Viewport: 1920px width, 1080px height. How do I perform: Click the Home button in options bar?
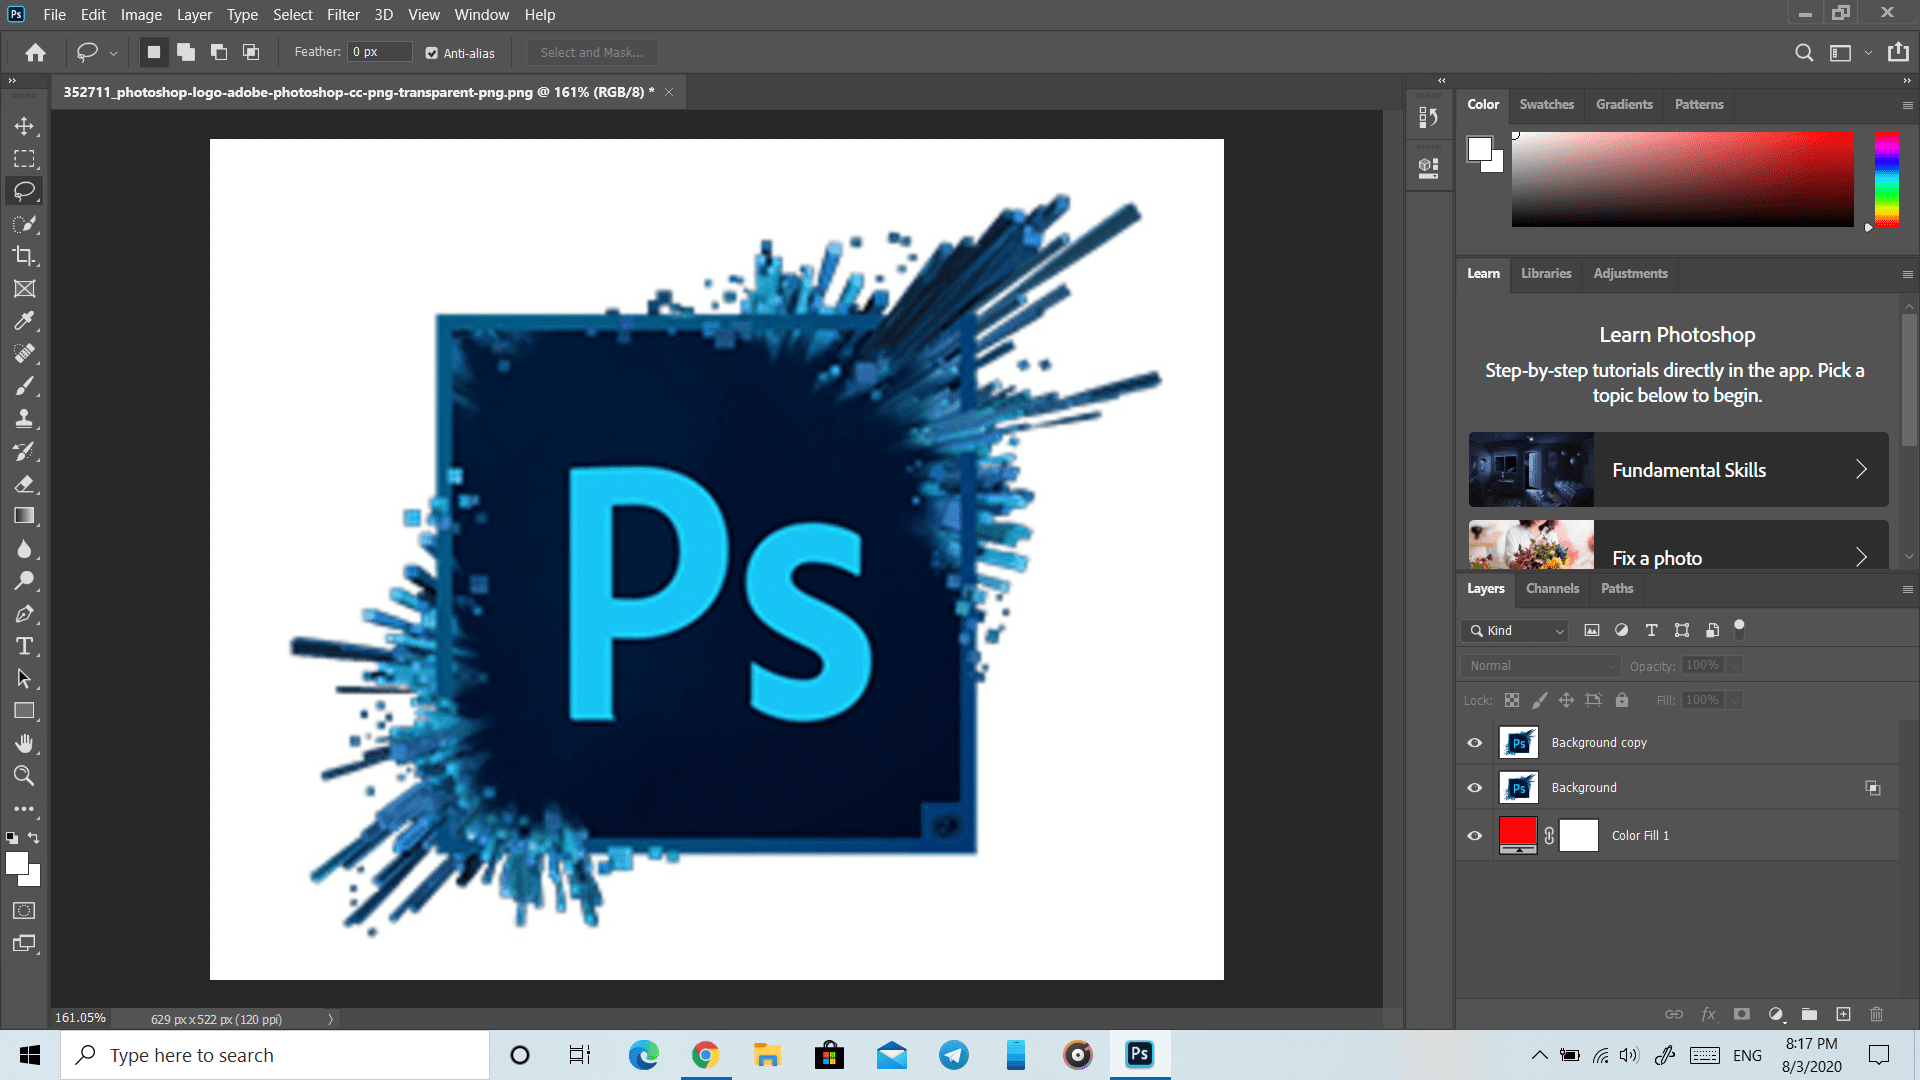click(x=36, y=53)
